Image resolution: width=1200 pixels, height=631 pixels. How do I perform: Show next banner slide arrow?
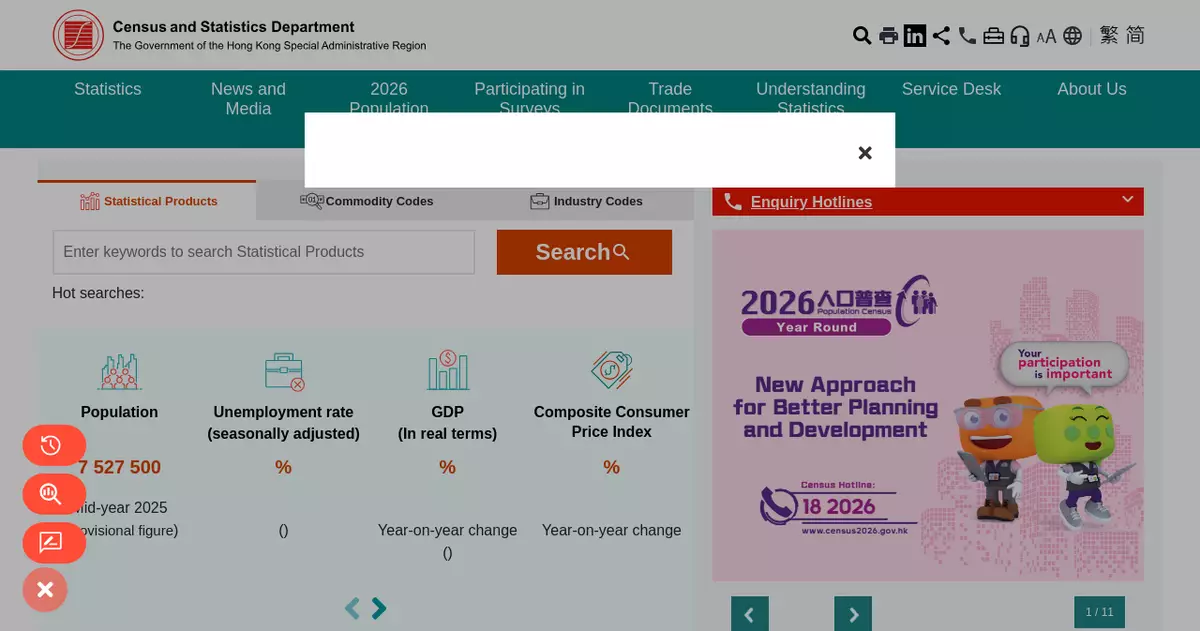tap(853, 614)
